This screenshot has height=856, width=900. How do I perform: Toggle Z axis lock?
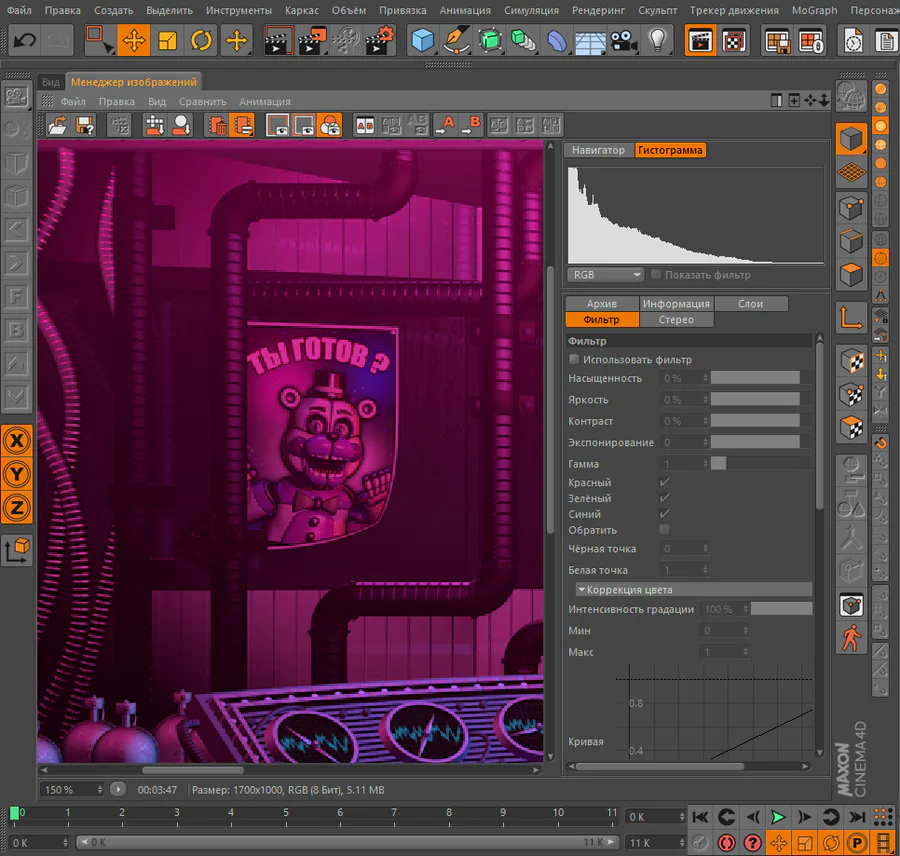17,508
